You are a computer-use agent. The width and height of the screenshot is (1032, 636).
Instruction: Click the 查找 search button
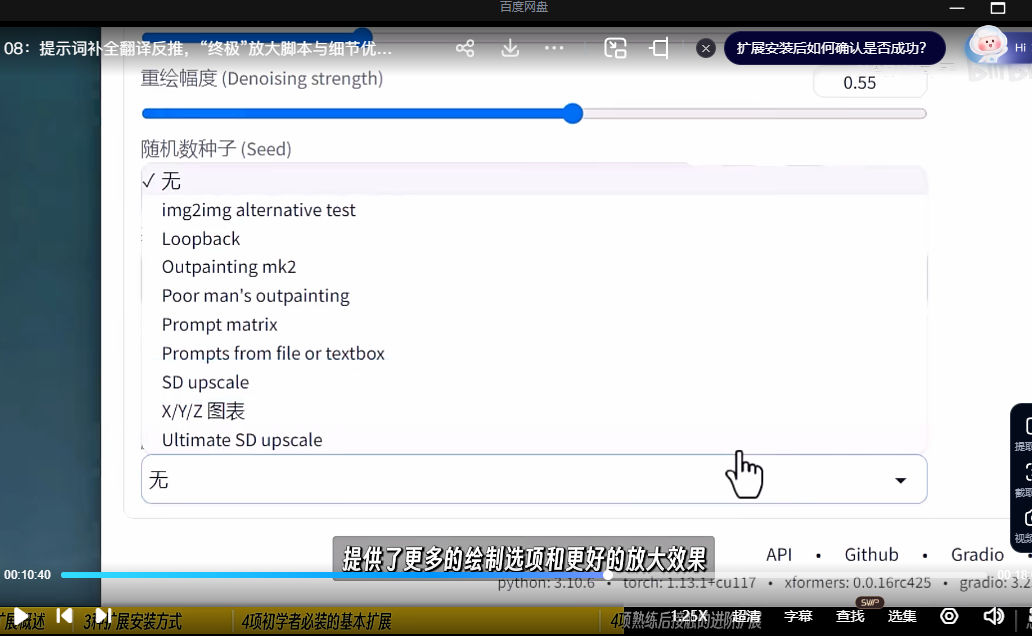point(850,616)
